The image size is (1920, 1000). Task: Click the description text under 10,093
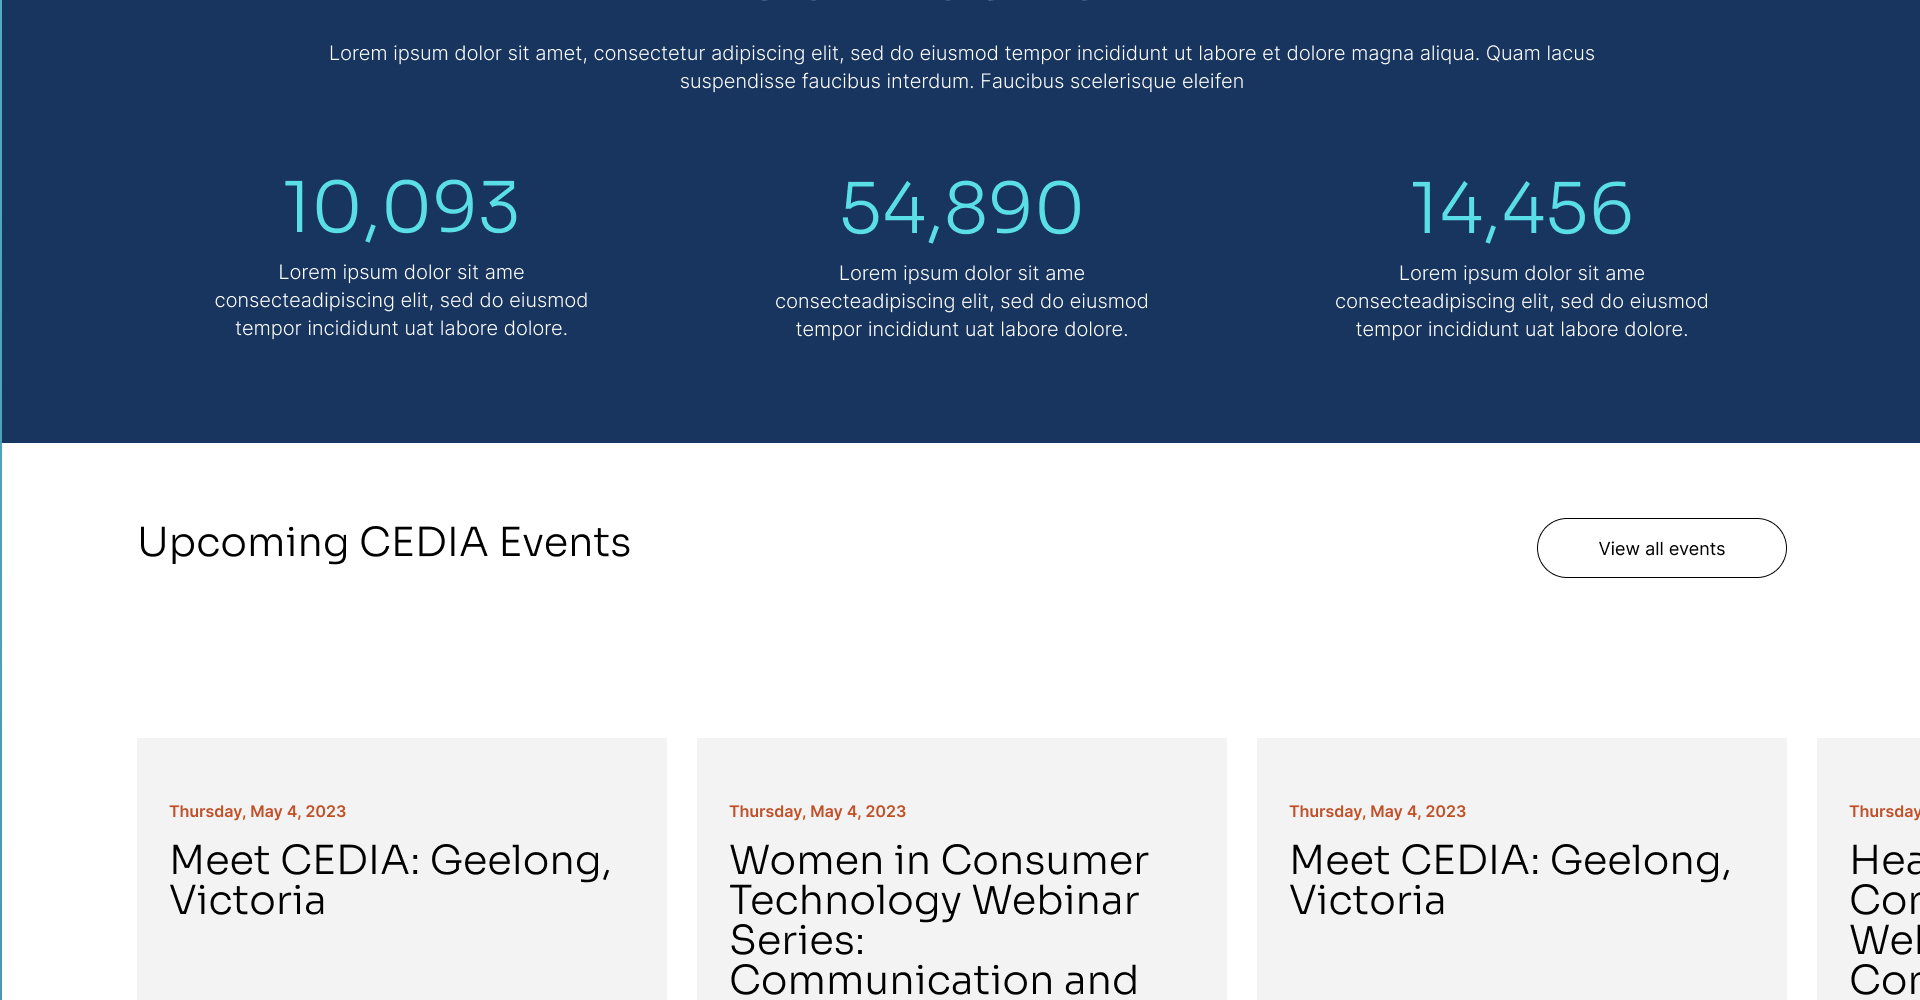tap(401, 300)
